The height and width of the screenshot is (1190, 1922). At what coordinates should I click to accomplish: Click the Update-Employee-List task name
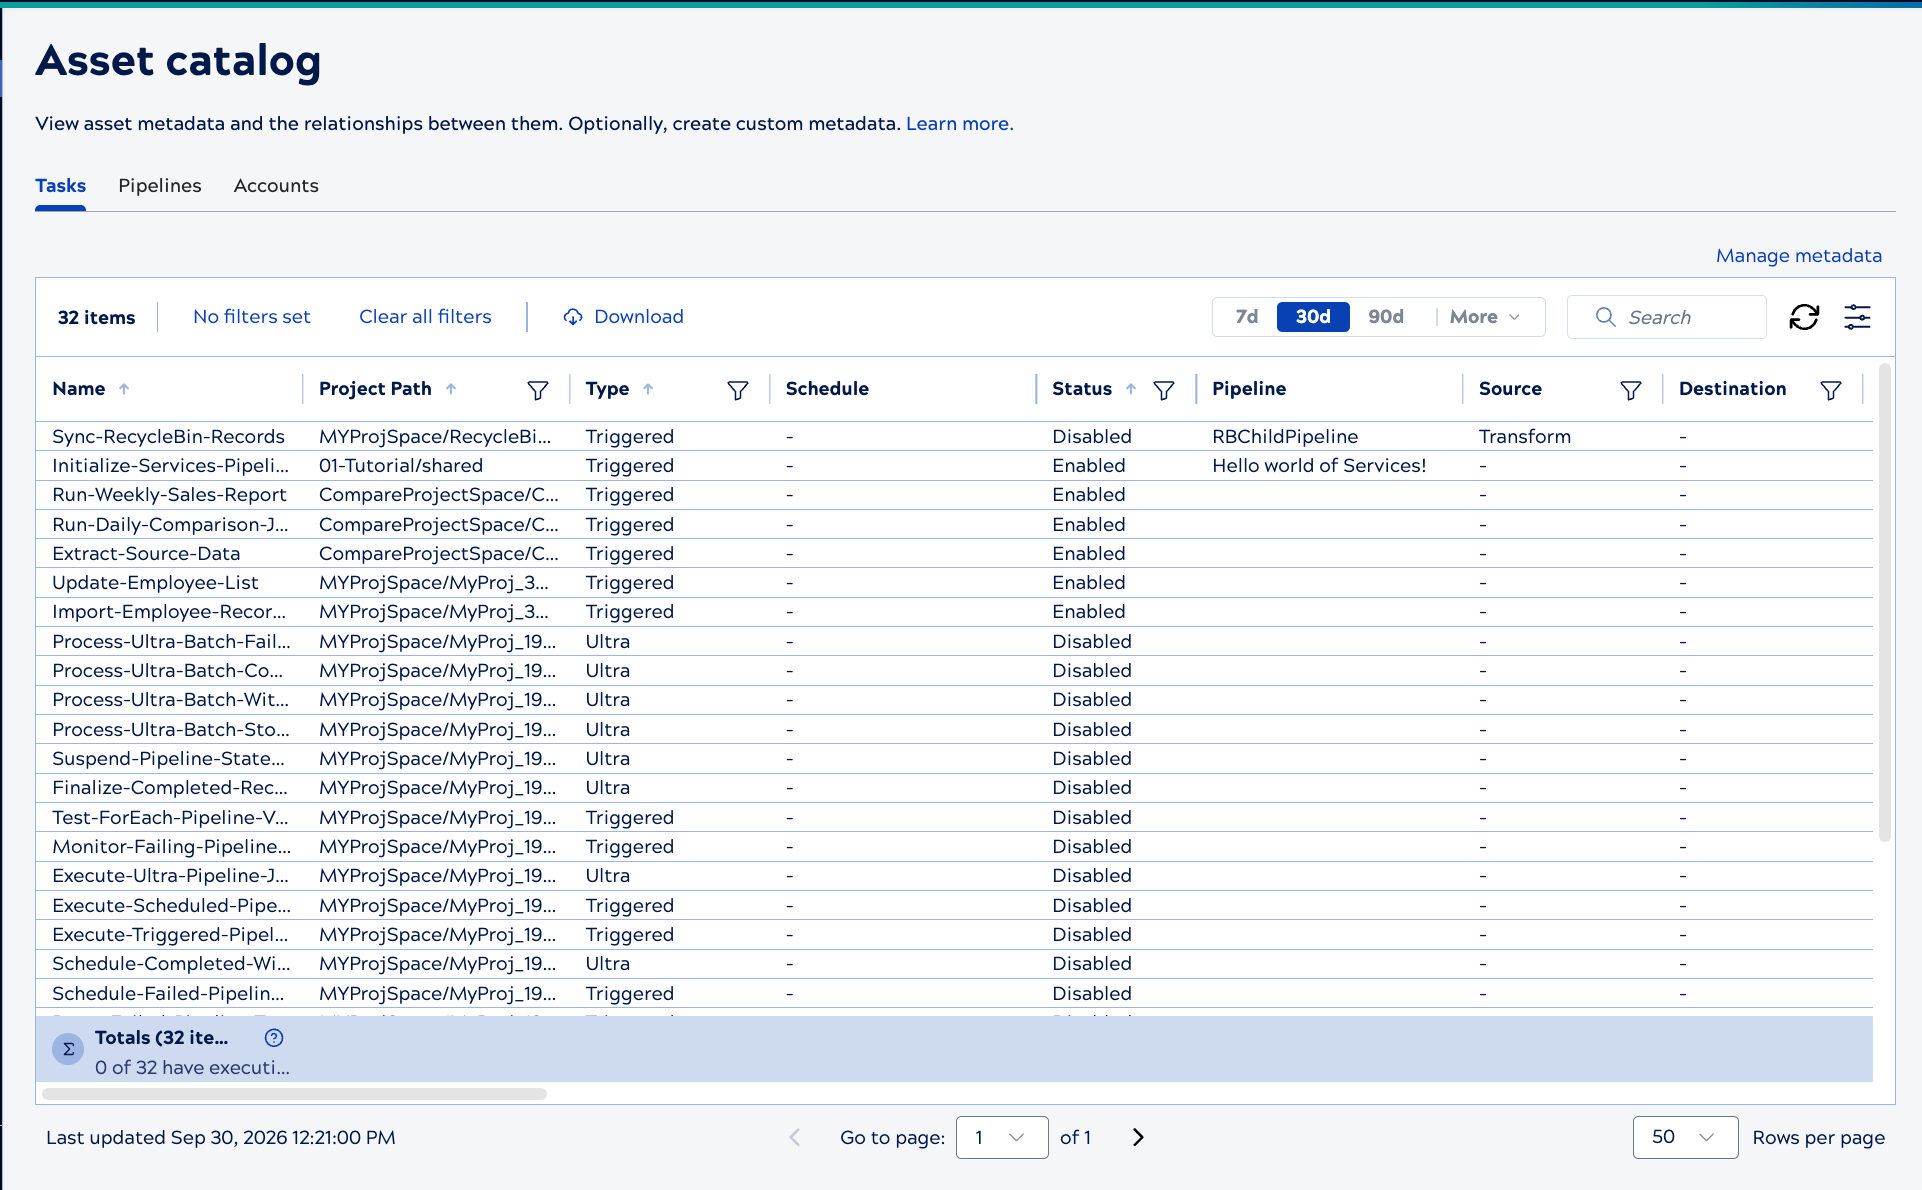pyautogui.click(x=155, y=583)
